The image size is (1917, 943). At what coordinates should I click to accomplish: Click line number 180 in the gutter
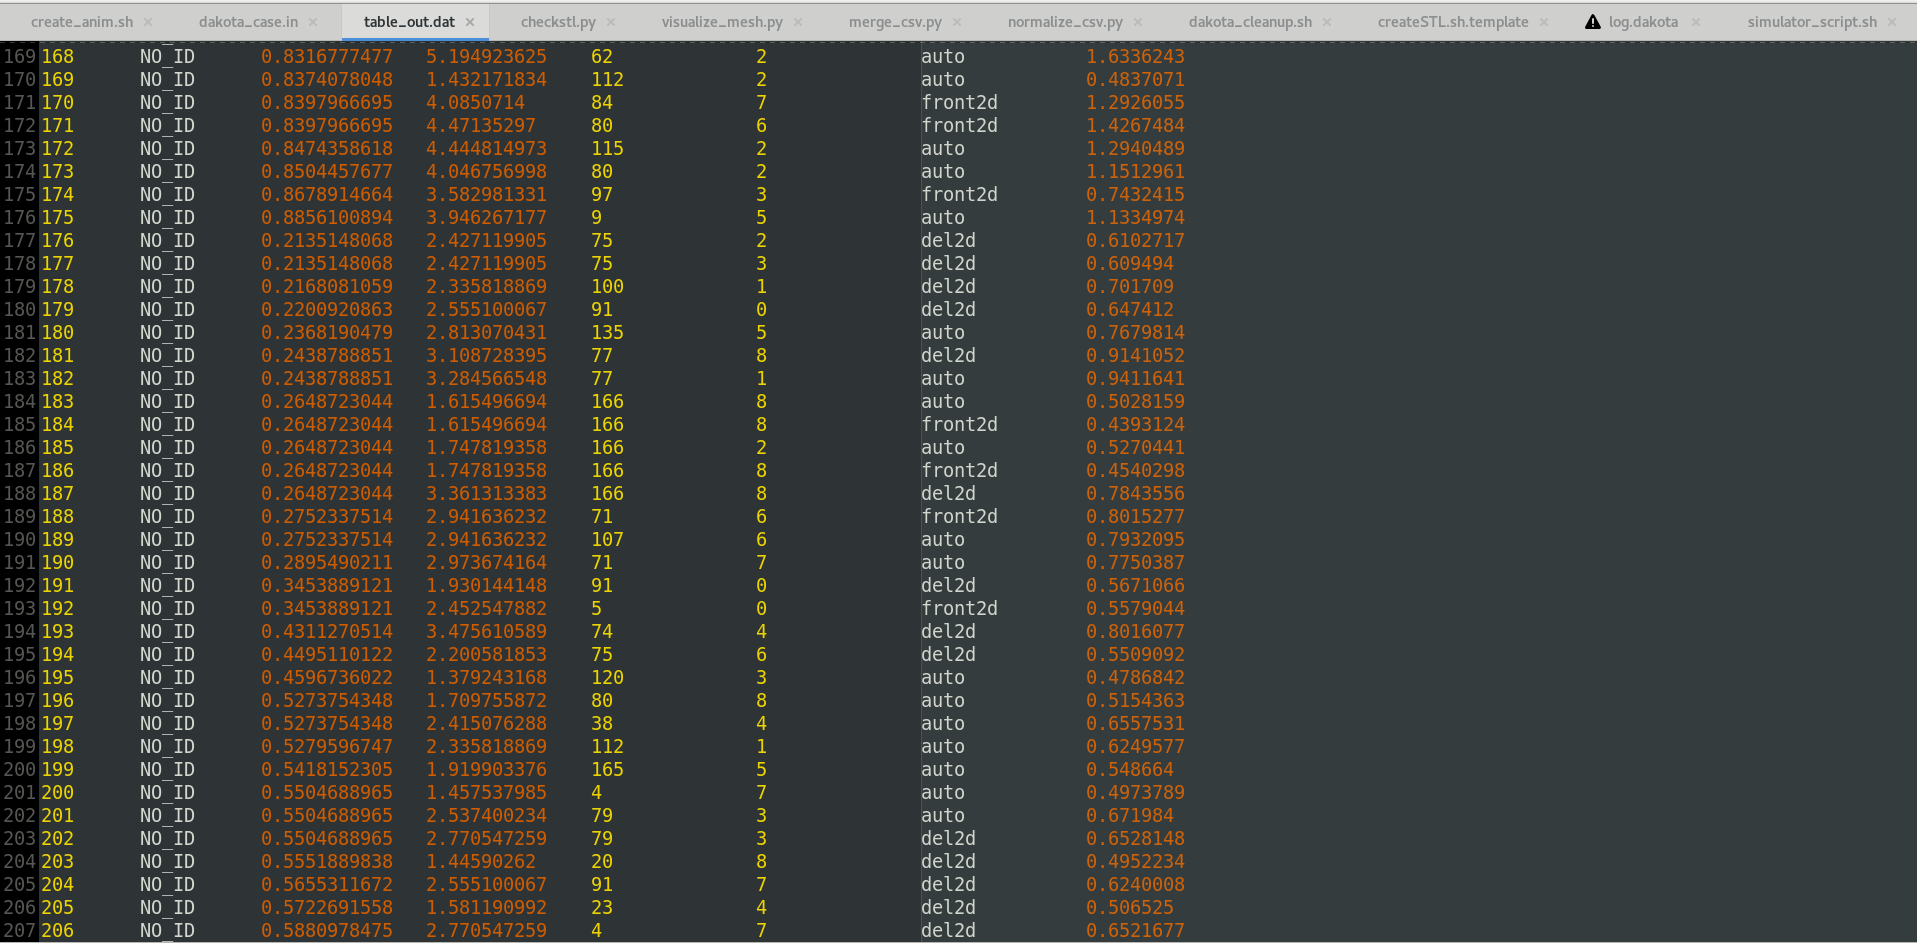(x=19, y=310)
